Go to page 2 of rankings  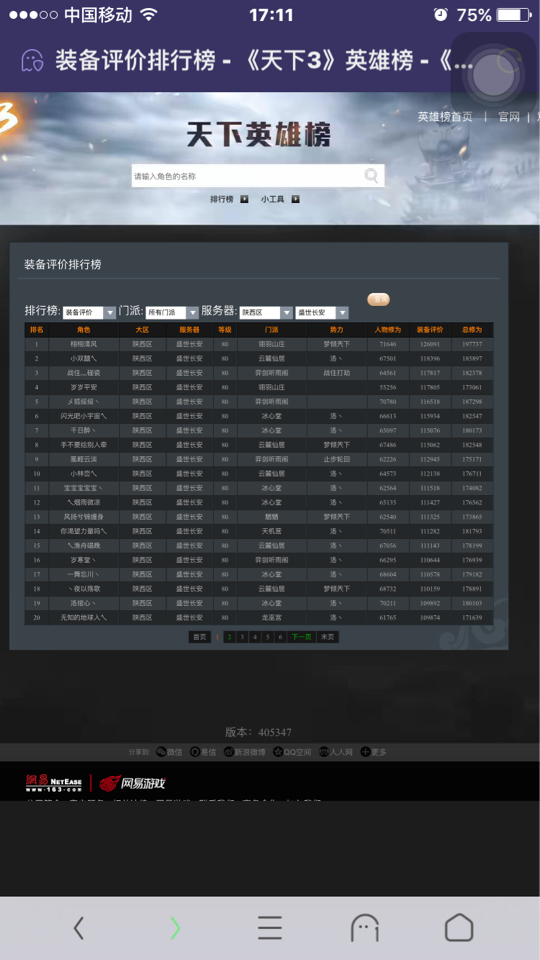tap(229, 637)
